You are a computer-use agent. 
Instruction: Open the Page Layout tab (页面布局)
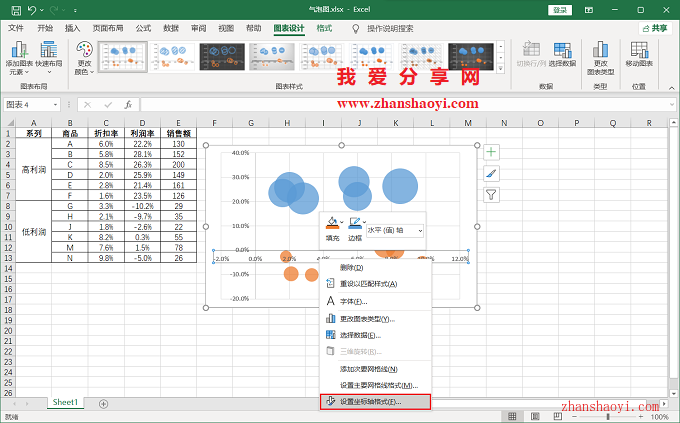pyautogui.click(x=108, y=28)
